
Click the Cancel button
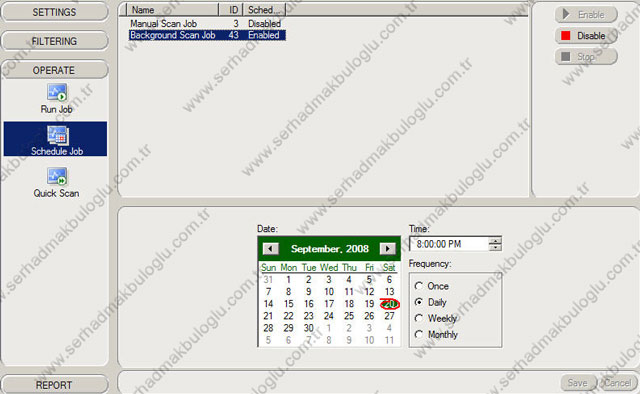(617, 383)
